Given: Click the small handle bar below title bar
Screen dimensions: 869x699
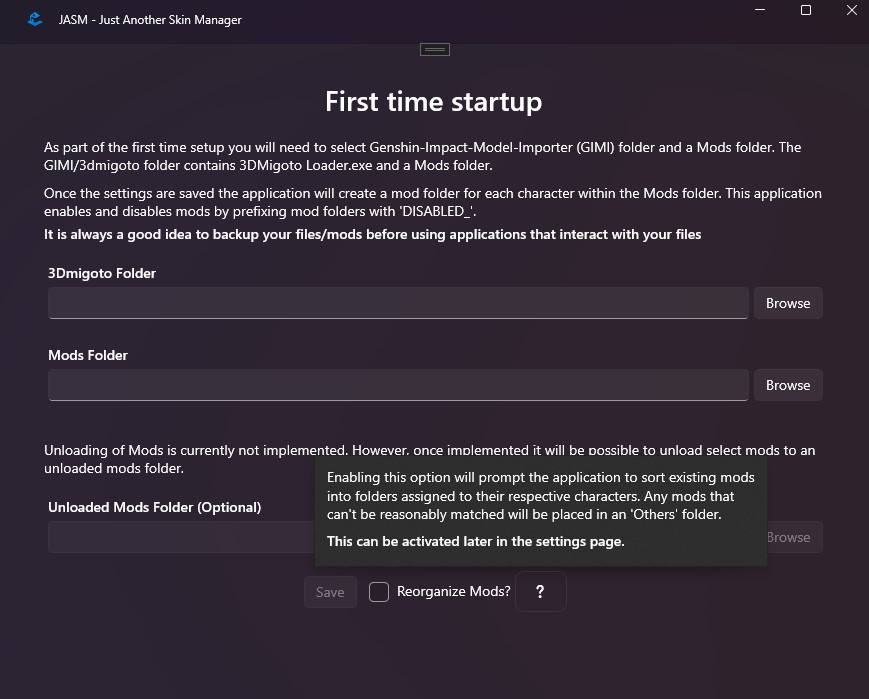Looking at the screenshot, I should pos(435,49).
